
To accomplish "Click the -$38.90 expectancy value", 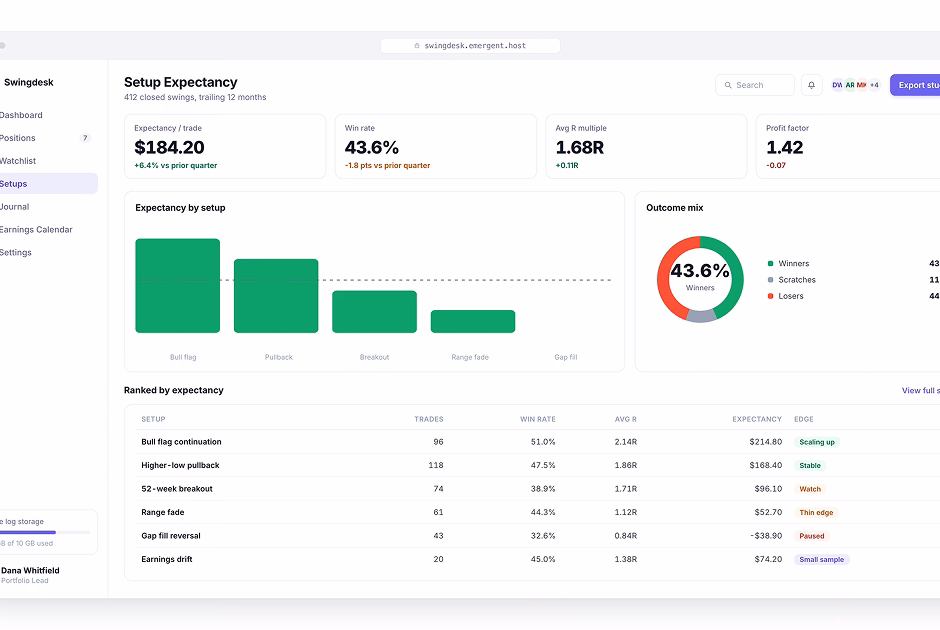I will tap(766, 536).
